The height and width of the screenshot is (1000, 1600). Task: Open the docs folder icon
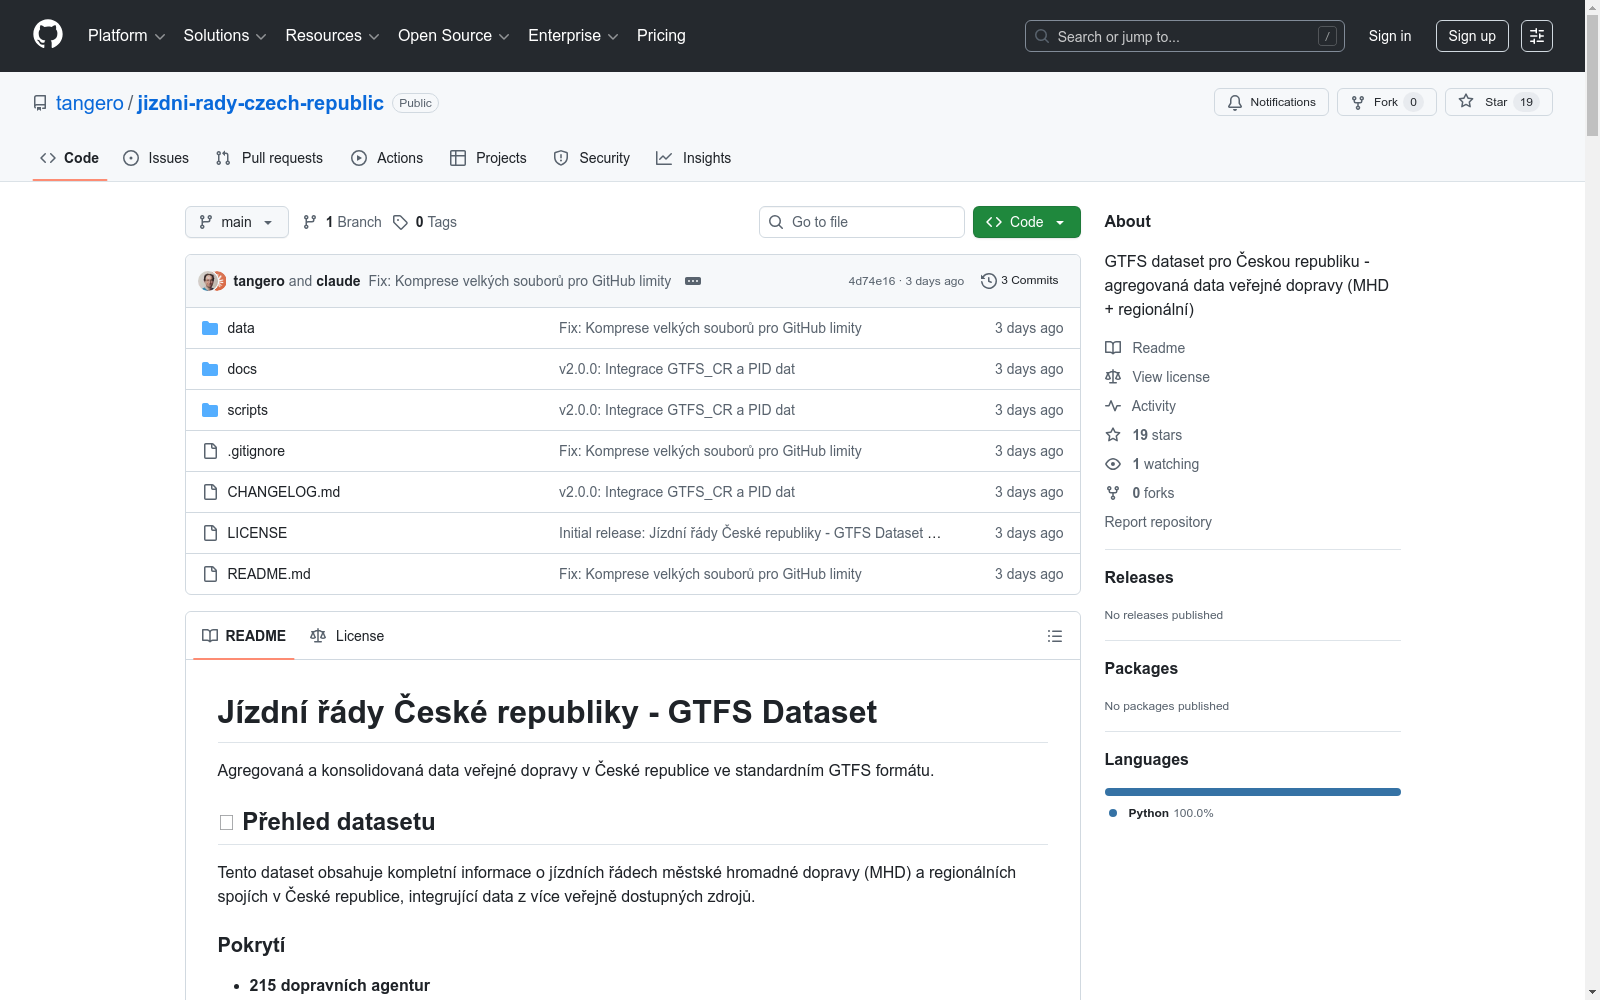[x=210, y=369]
